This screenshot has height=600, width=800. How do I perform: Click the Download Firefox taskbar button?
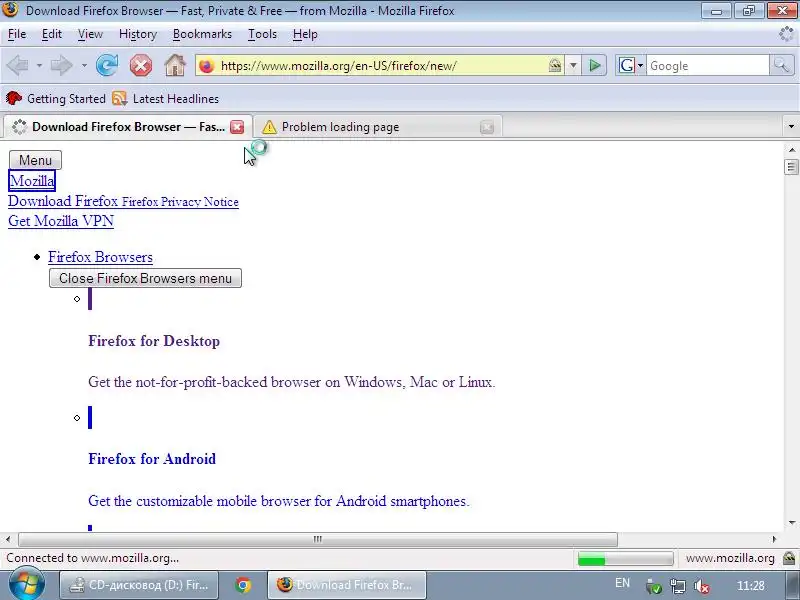tap(347, 585)
